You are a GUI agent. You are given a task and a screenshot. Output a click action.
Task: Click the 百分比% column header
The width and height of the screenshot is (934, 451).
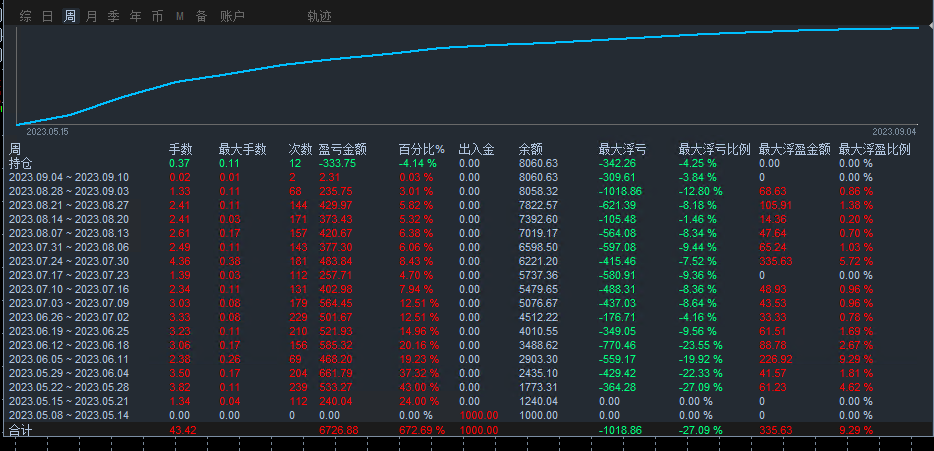pos(422,150)
